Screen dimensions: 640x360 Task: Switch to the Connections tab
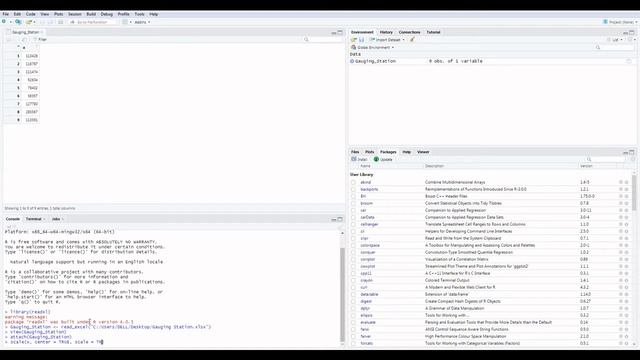pyautogui.click(x=409, y=32)
